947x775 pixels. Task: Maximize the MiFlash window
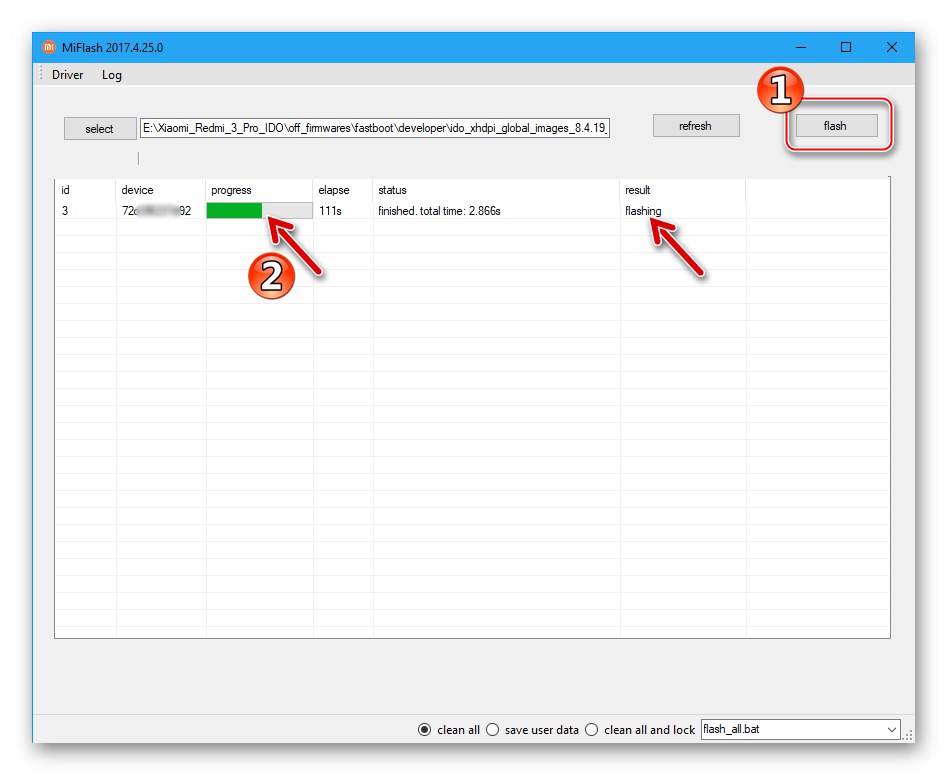pos(846,47)
